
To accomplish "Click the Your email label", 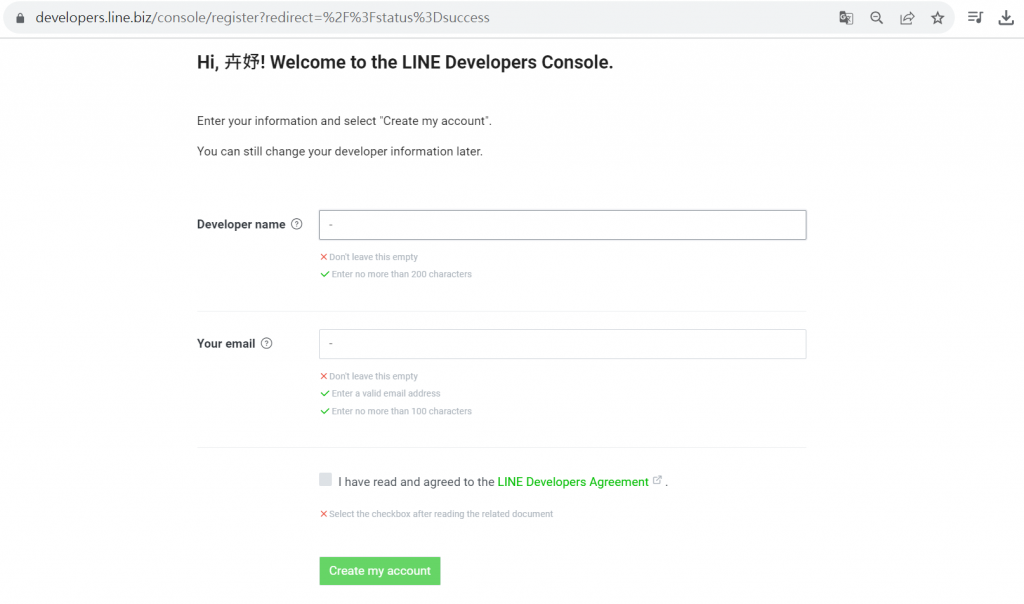I will coord(226,343).
